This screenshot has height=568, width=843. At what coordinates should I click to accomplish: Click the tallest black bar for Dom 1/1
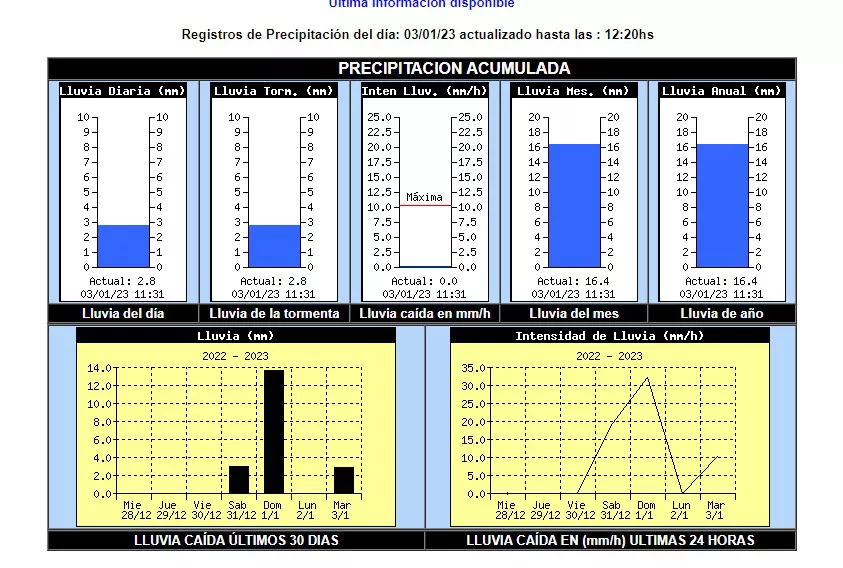[x=274, y=431]
